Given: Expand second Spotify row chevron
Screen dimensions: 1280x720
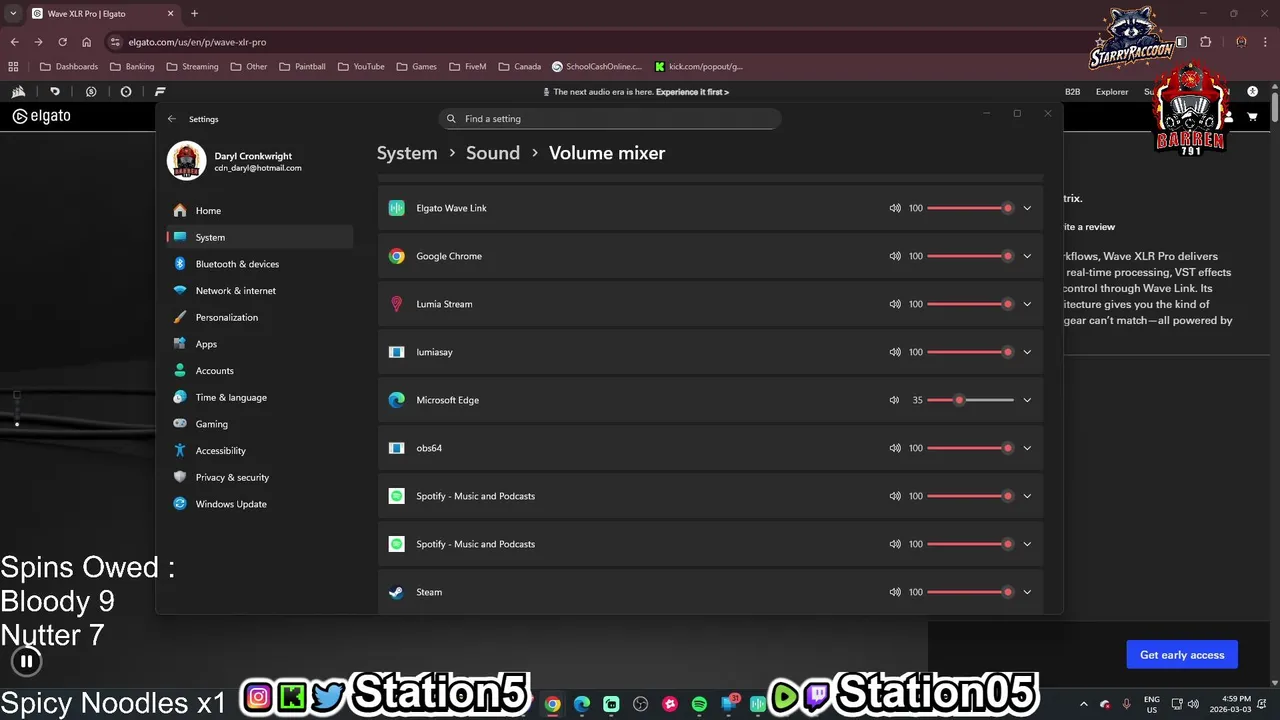Looking at the screenshot, I should pos(1027,544).
